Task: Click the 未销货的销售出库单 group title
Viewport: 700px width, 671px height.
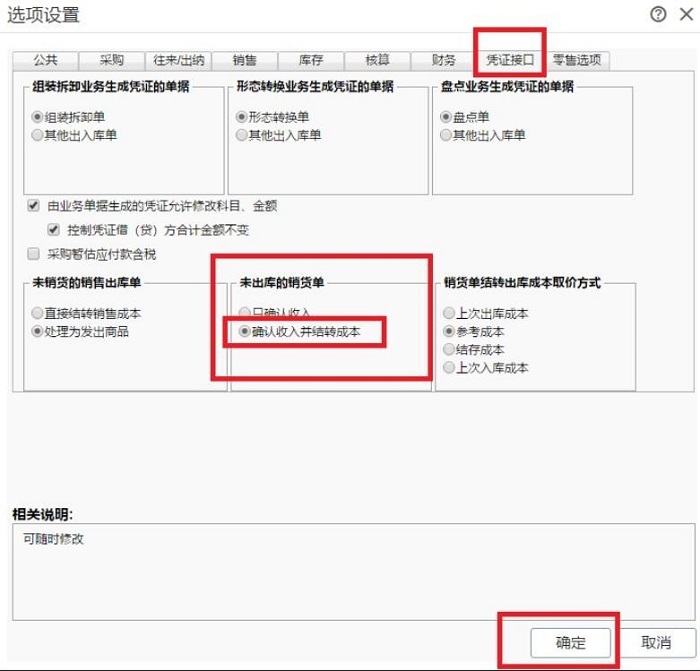Action: point(87,283)
